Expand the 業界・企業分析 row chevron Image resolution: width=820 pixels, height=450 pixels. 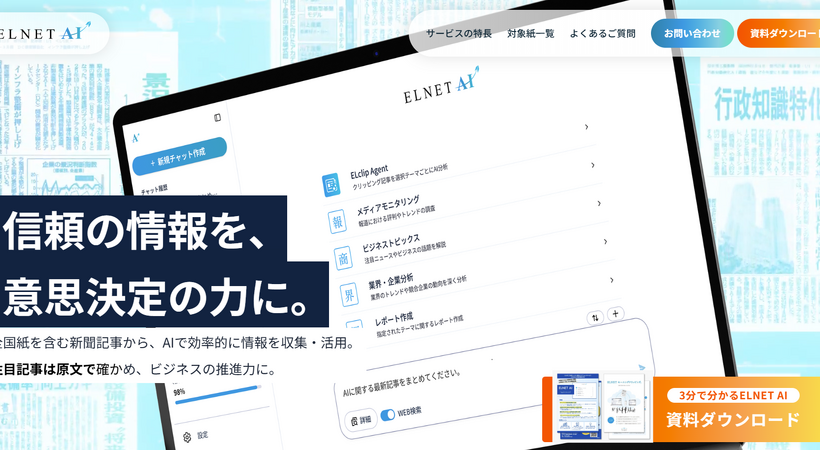[605, 241]
